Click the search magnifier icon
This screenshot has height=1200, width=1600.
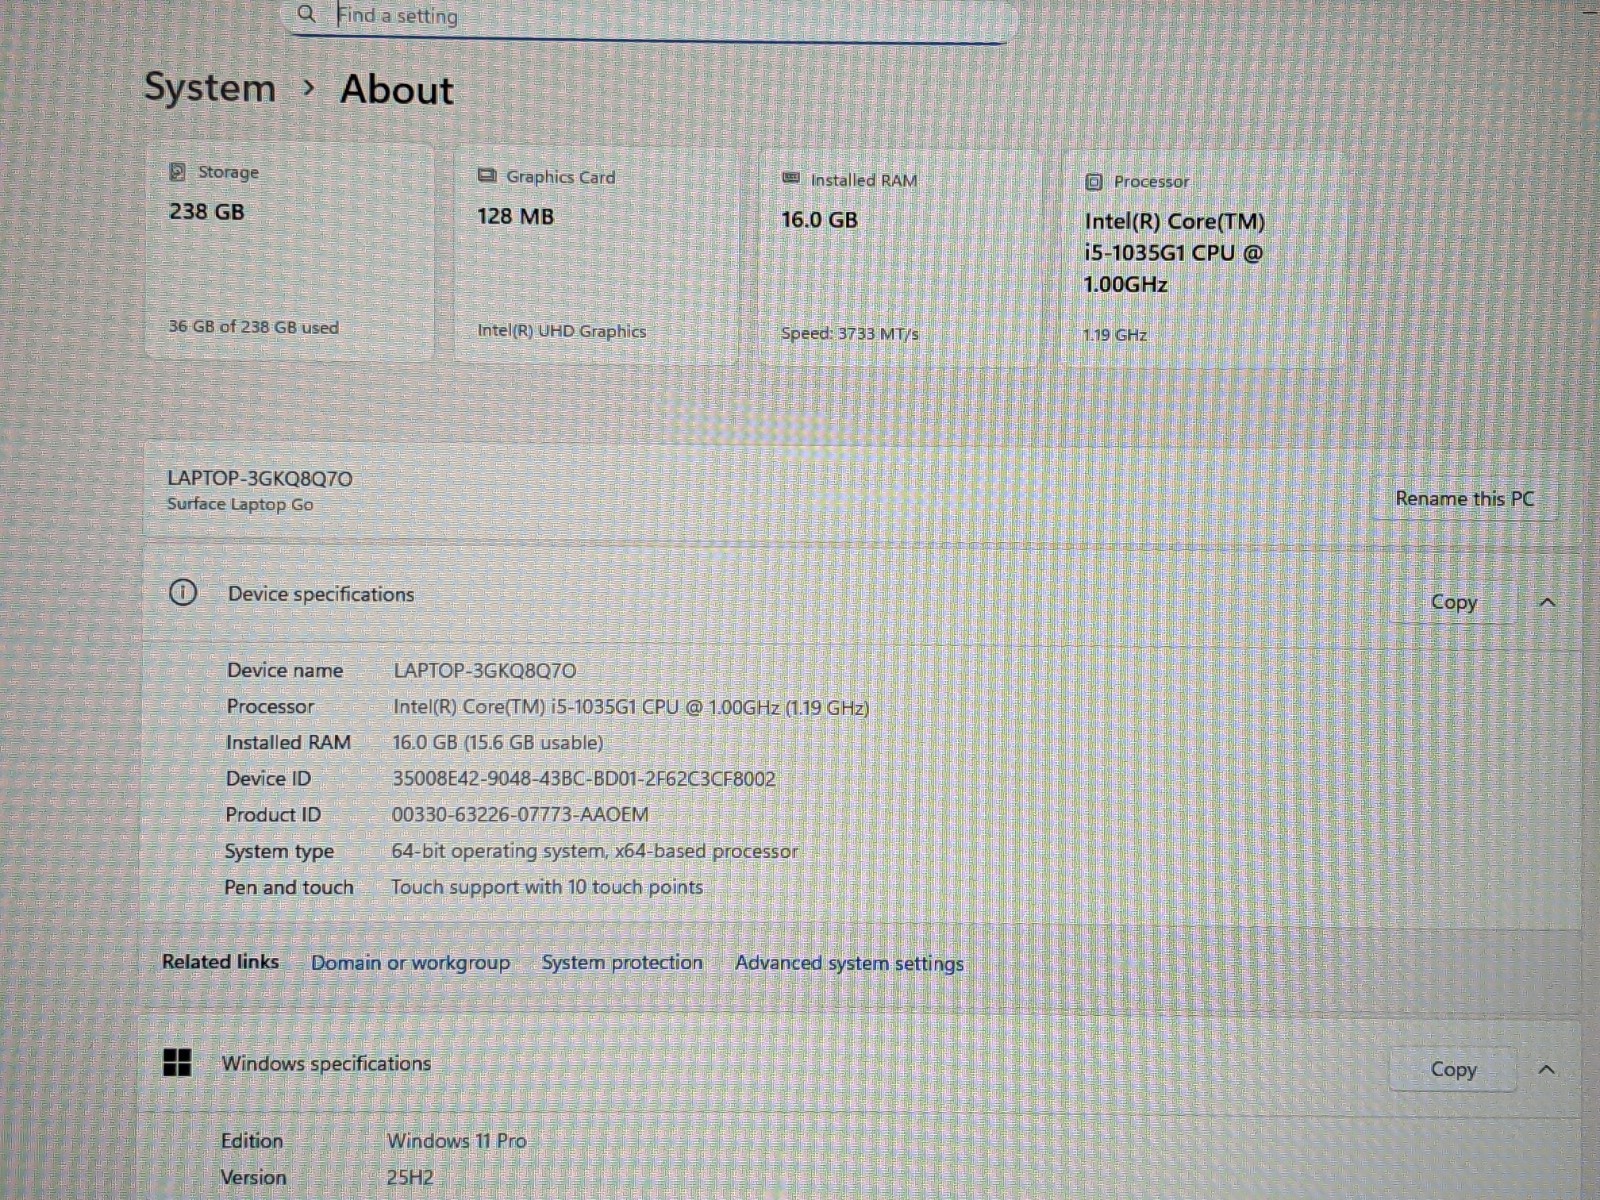(x=307, y=14)
